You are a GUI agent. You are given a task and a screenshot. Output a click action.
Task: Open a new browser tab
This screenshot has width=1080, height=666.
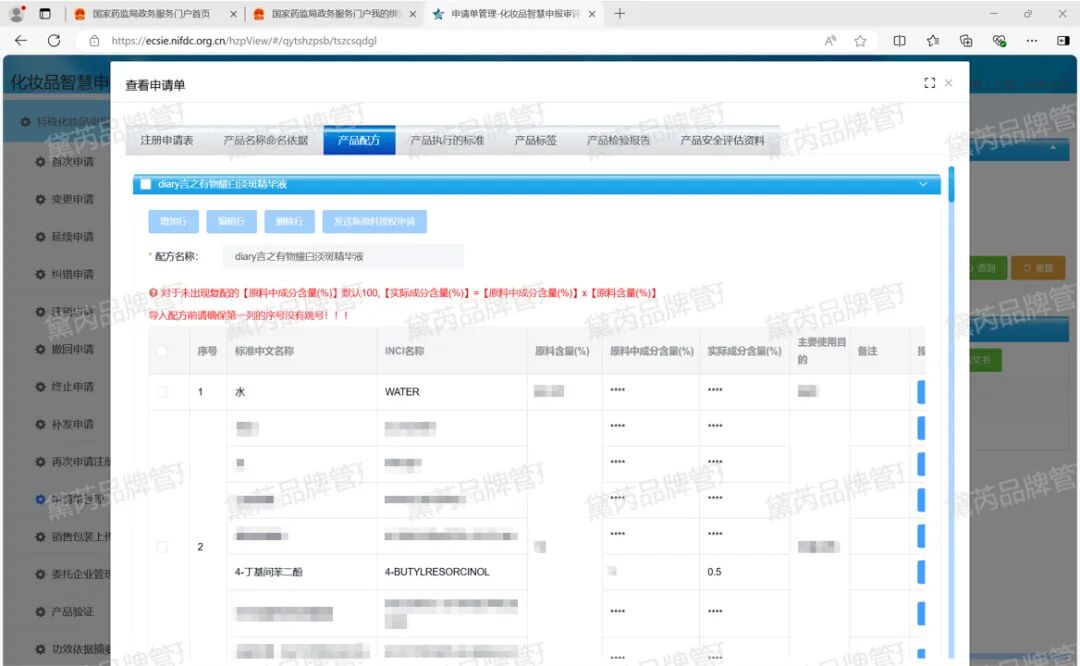click(619, 14)
